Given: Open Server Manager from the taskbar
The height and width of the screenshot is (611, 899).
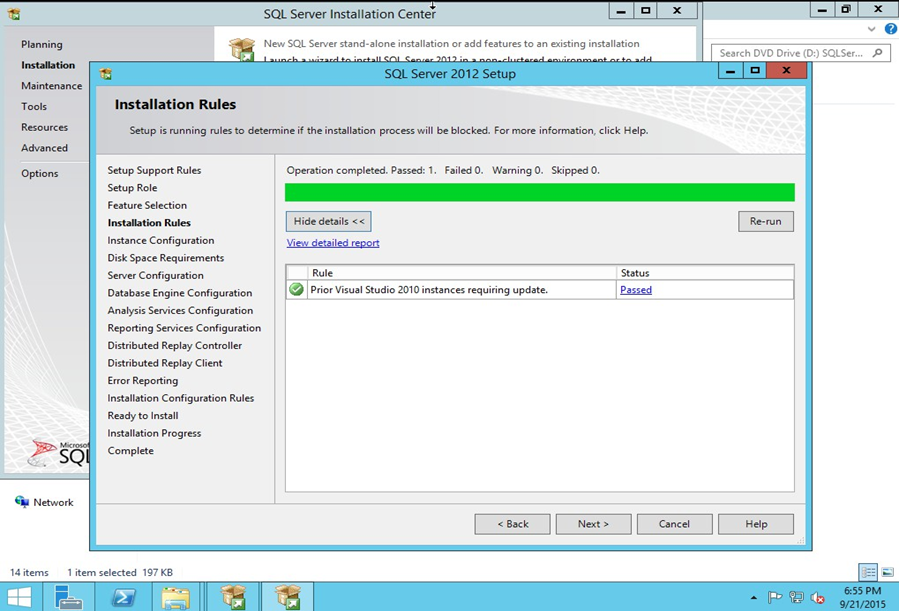Looking at the screenshot, I should 69,597.
